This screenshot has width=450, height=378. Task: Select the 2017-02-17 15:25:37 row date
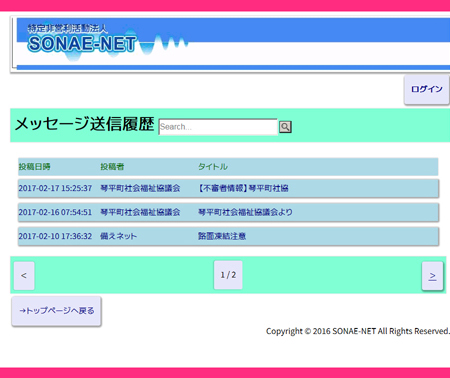[x=55, y=188]
